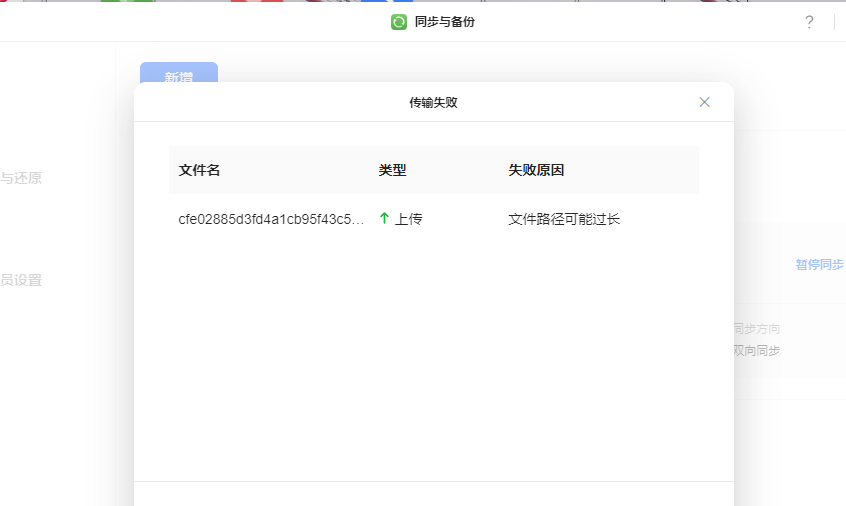Click the 新增 button
The image size is (846, 506).
(x=178, y=77)
